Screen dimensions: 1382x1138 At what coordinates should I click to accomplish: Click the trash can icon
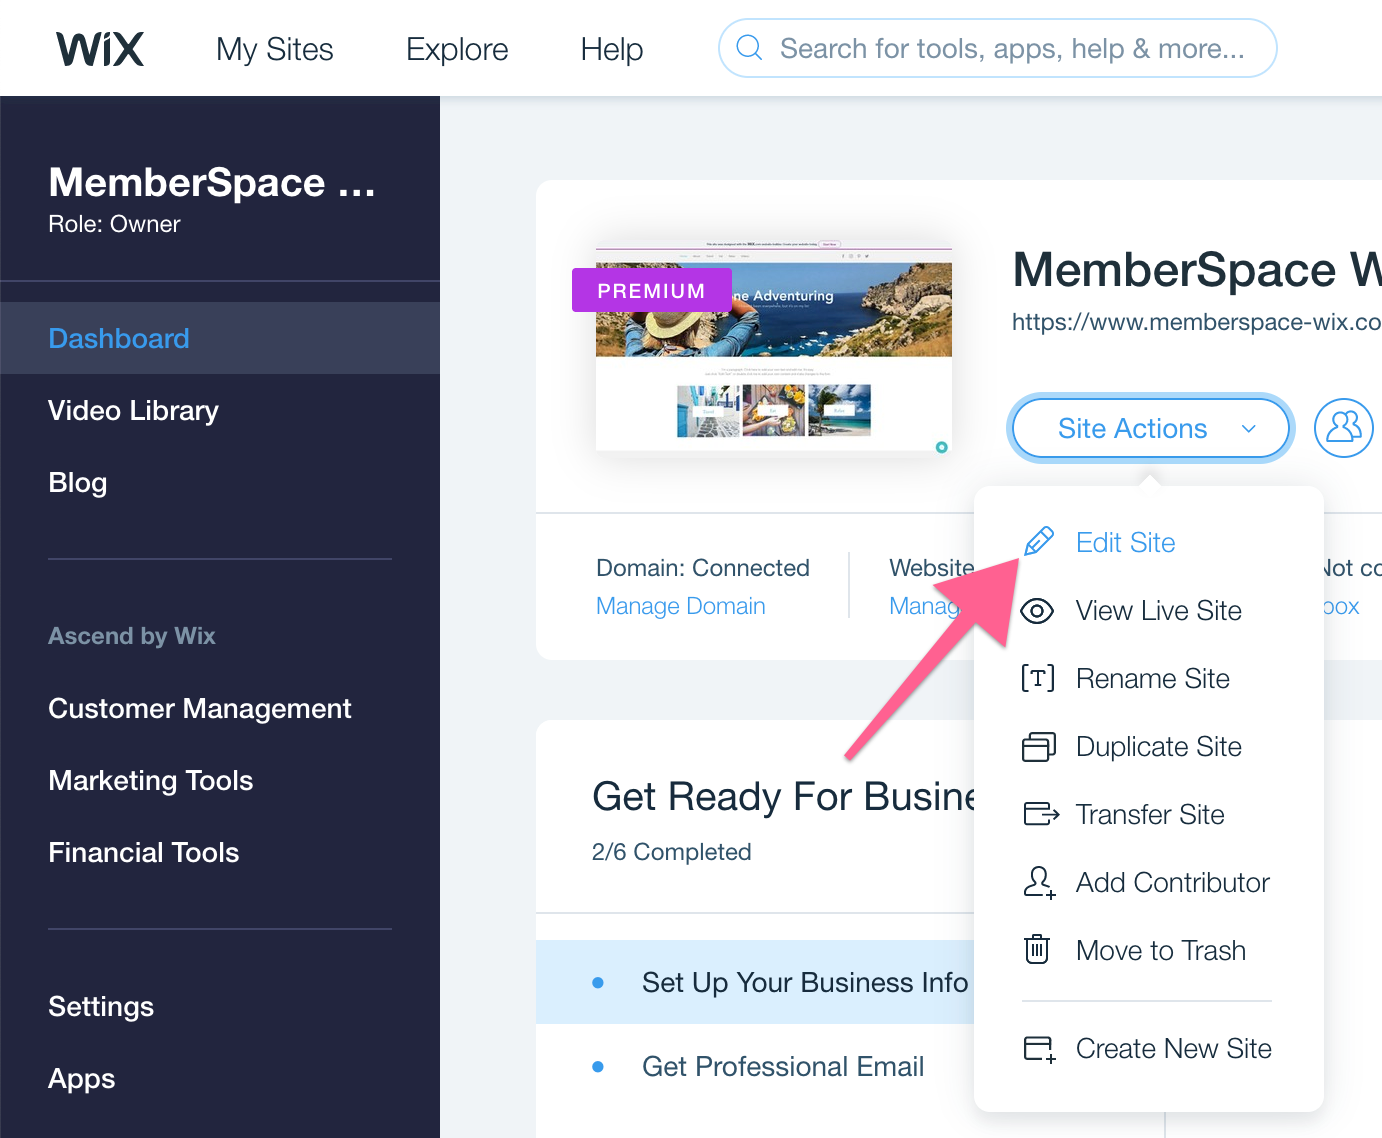[1037, 949]
